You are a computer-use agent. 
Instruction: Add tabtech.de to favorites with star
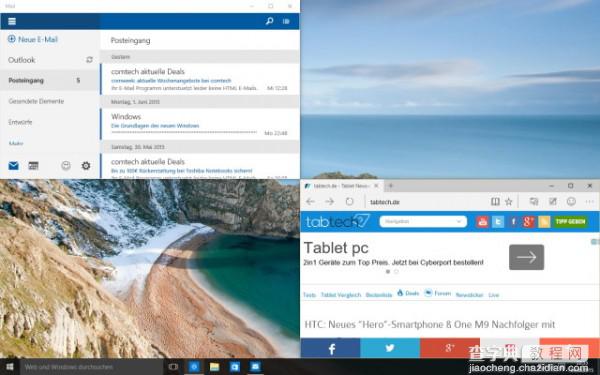(x=509, y=201)
